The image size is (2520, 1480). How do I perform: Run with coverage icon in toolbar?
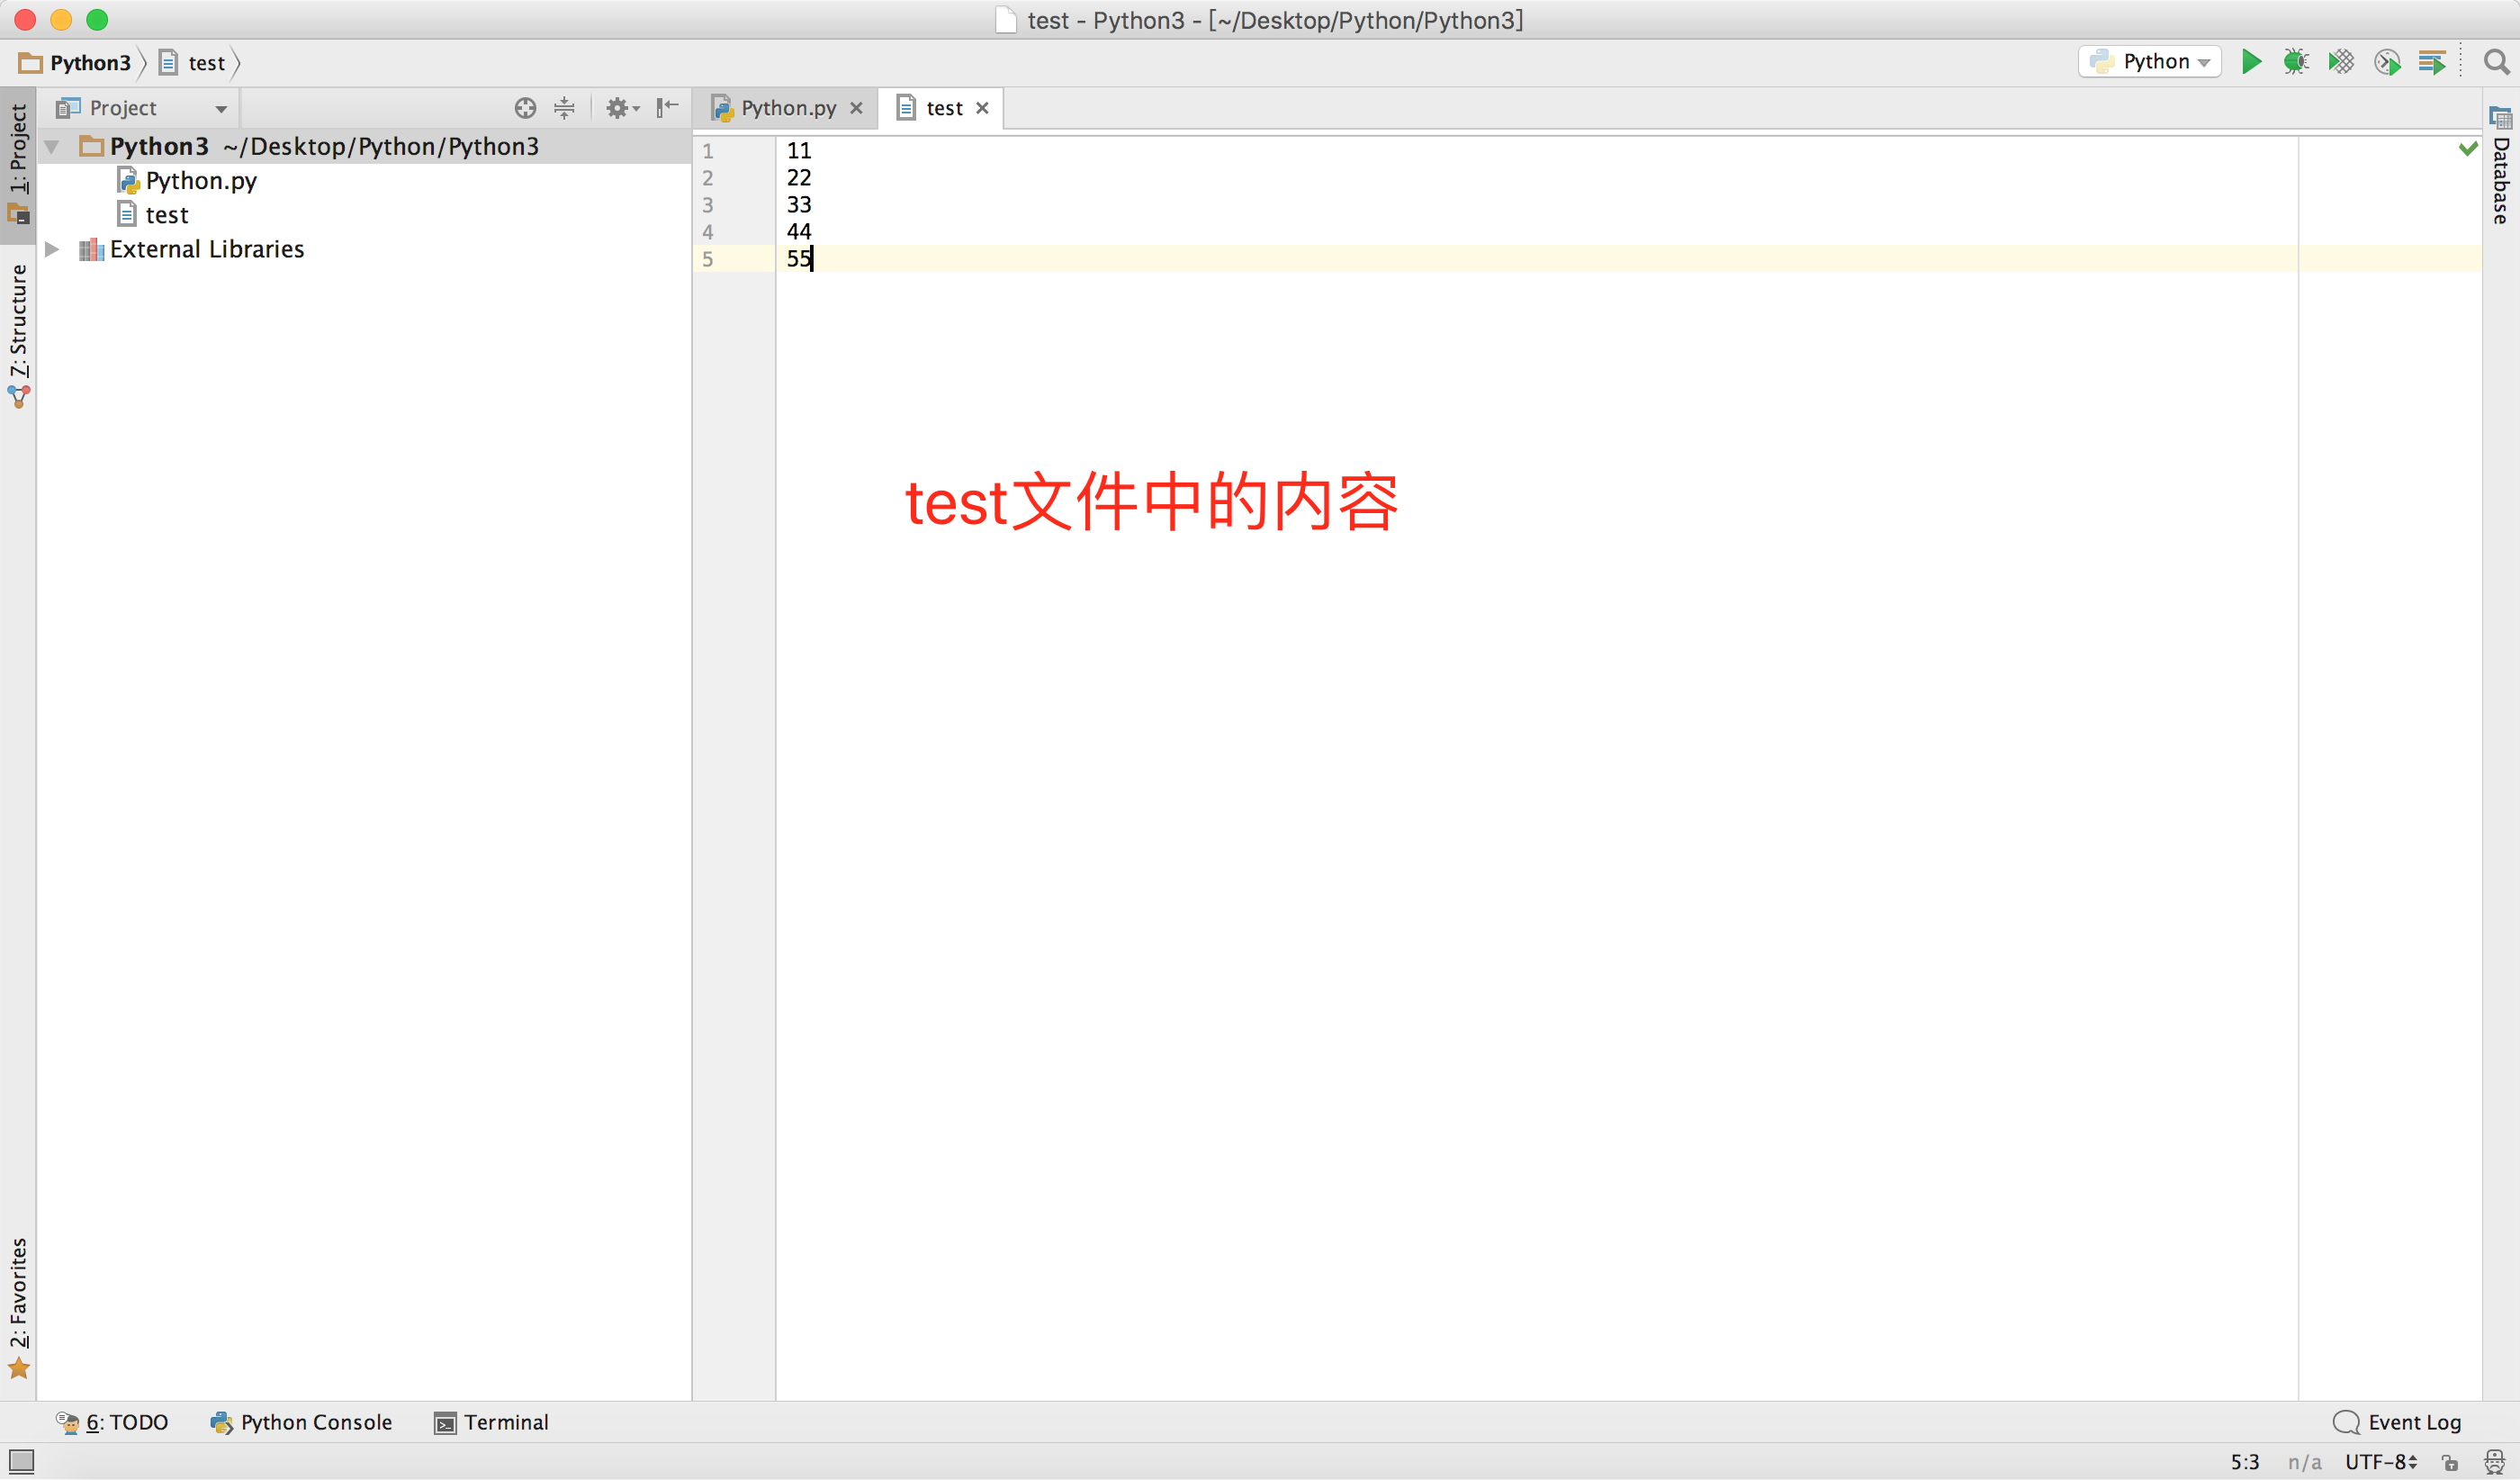2341,62
